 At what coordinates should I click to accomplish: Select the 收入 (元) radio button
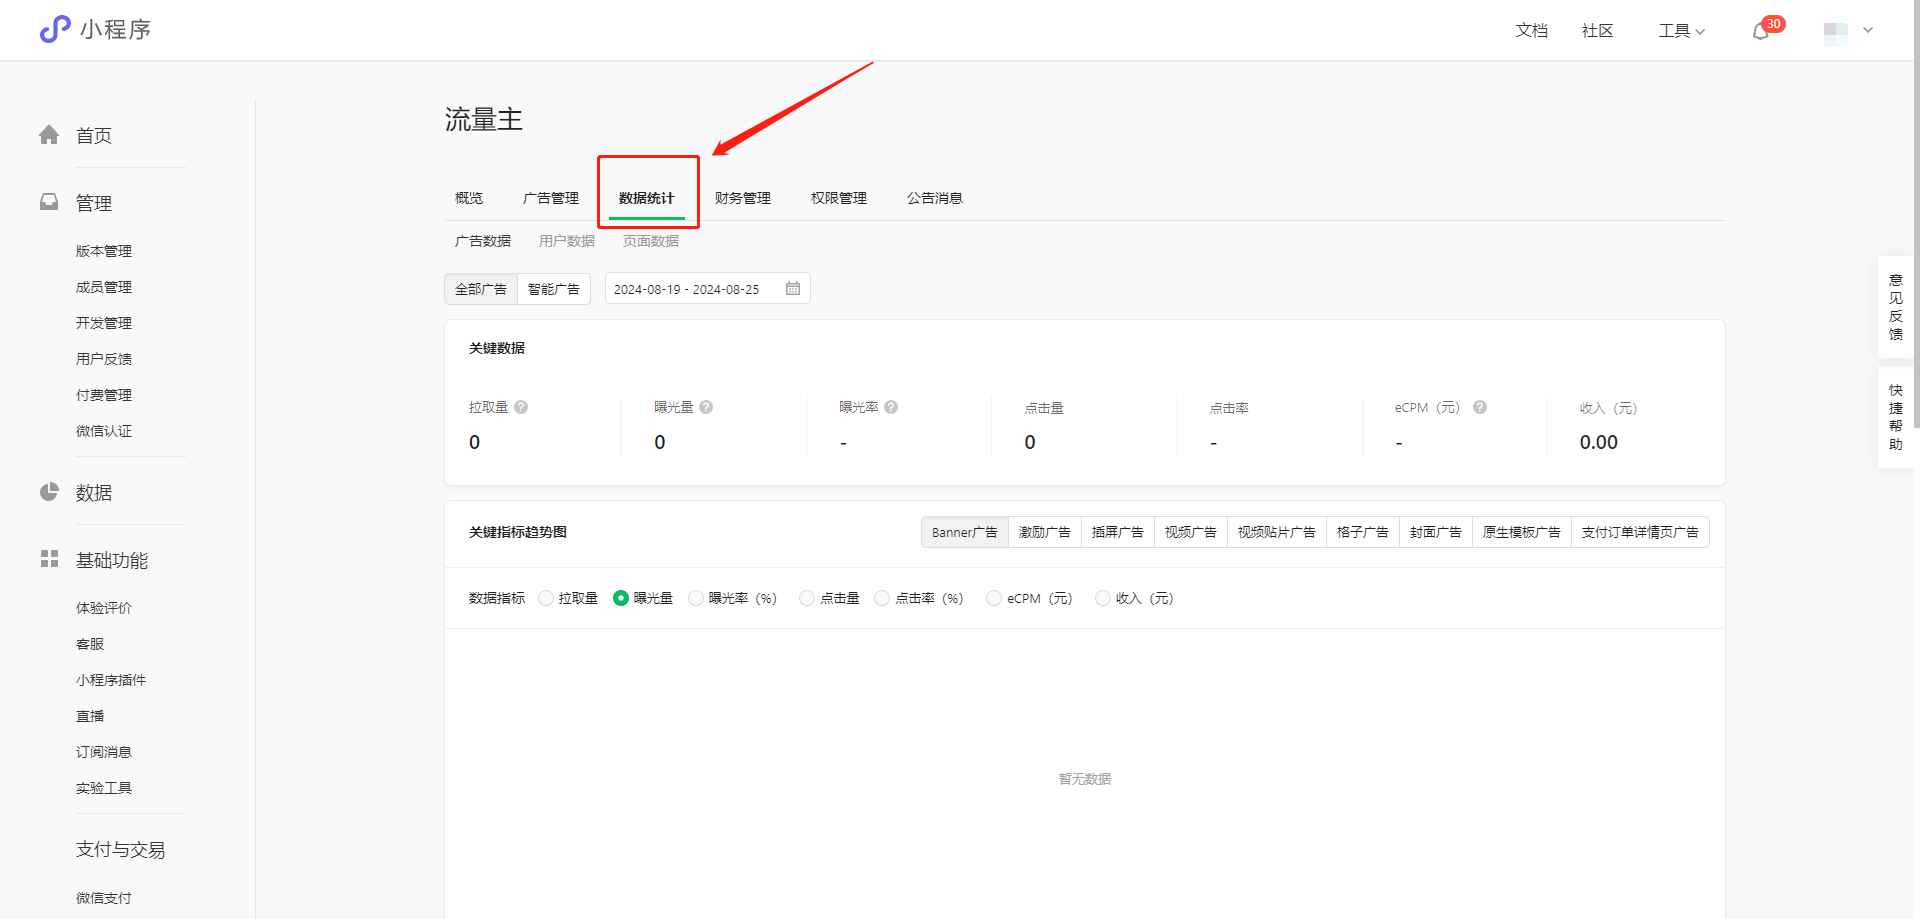click(x=1102, y=598)
